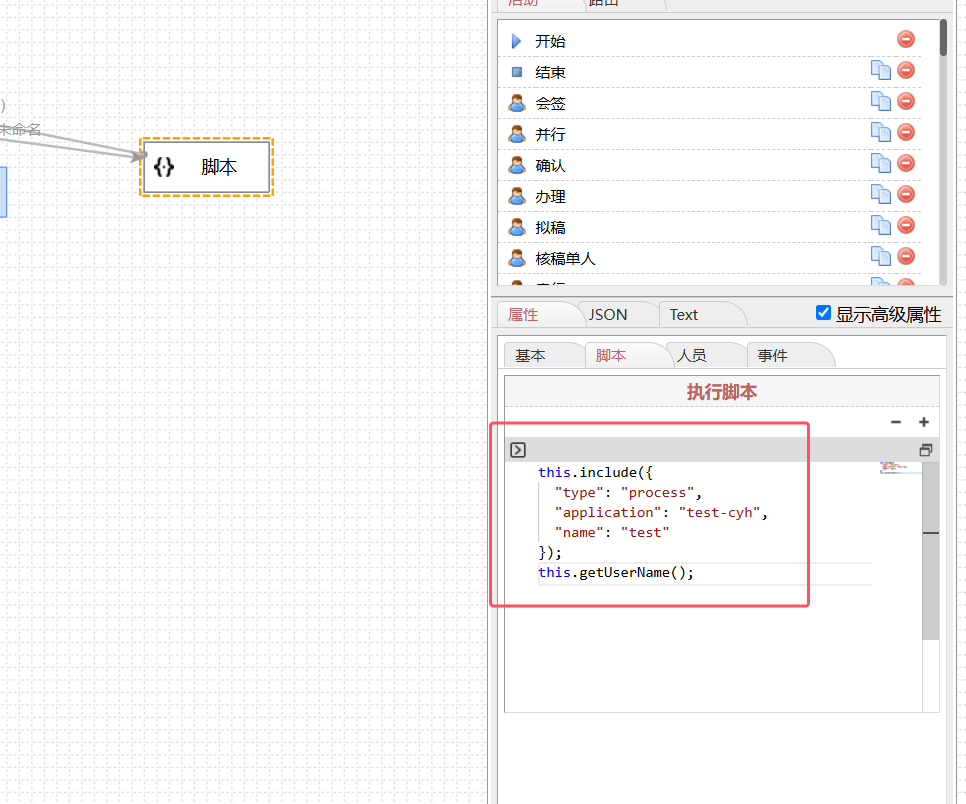
Task: Click the 执行脚本 section header
Action: tap(721, 392)
